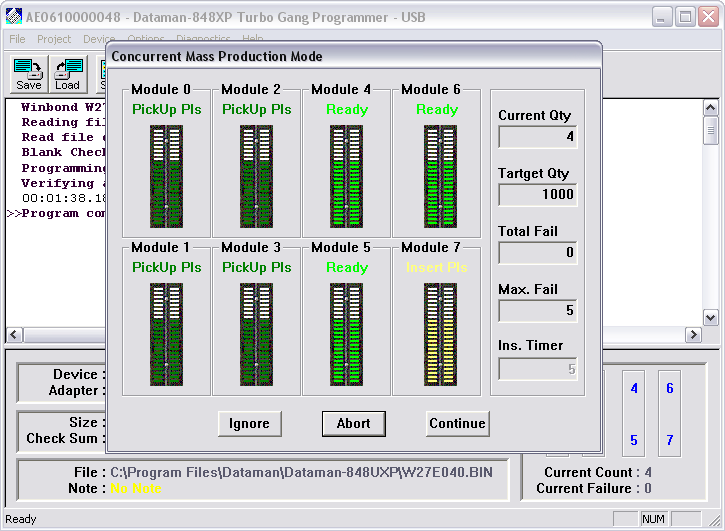Click the Abort button
The height and width of the screenshot is (531, 725).
coord(354,424)
